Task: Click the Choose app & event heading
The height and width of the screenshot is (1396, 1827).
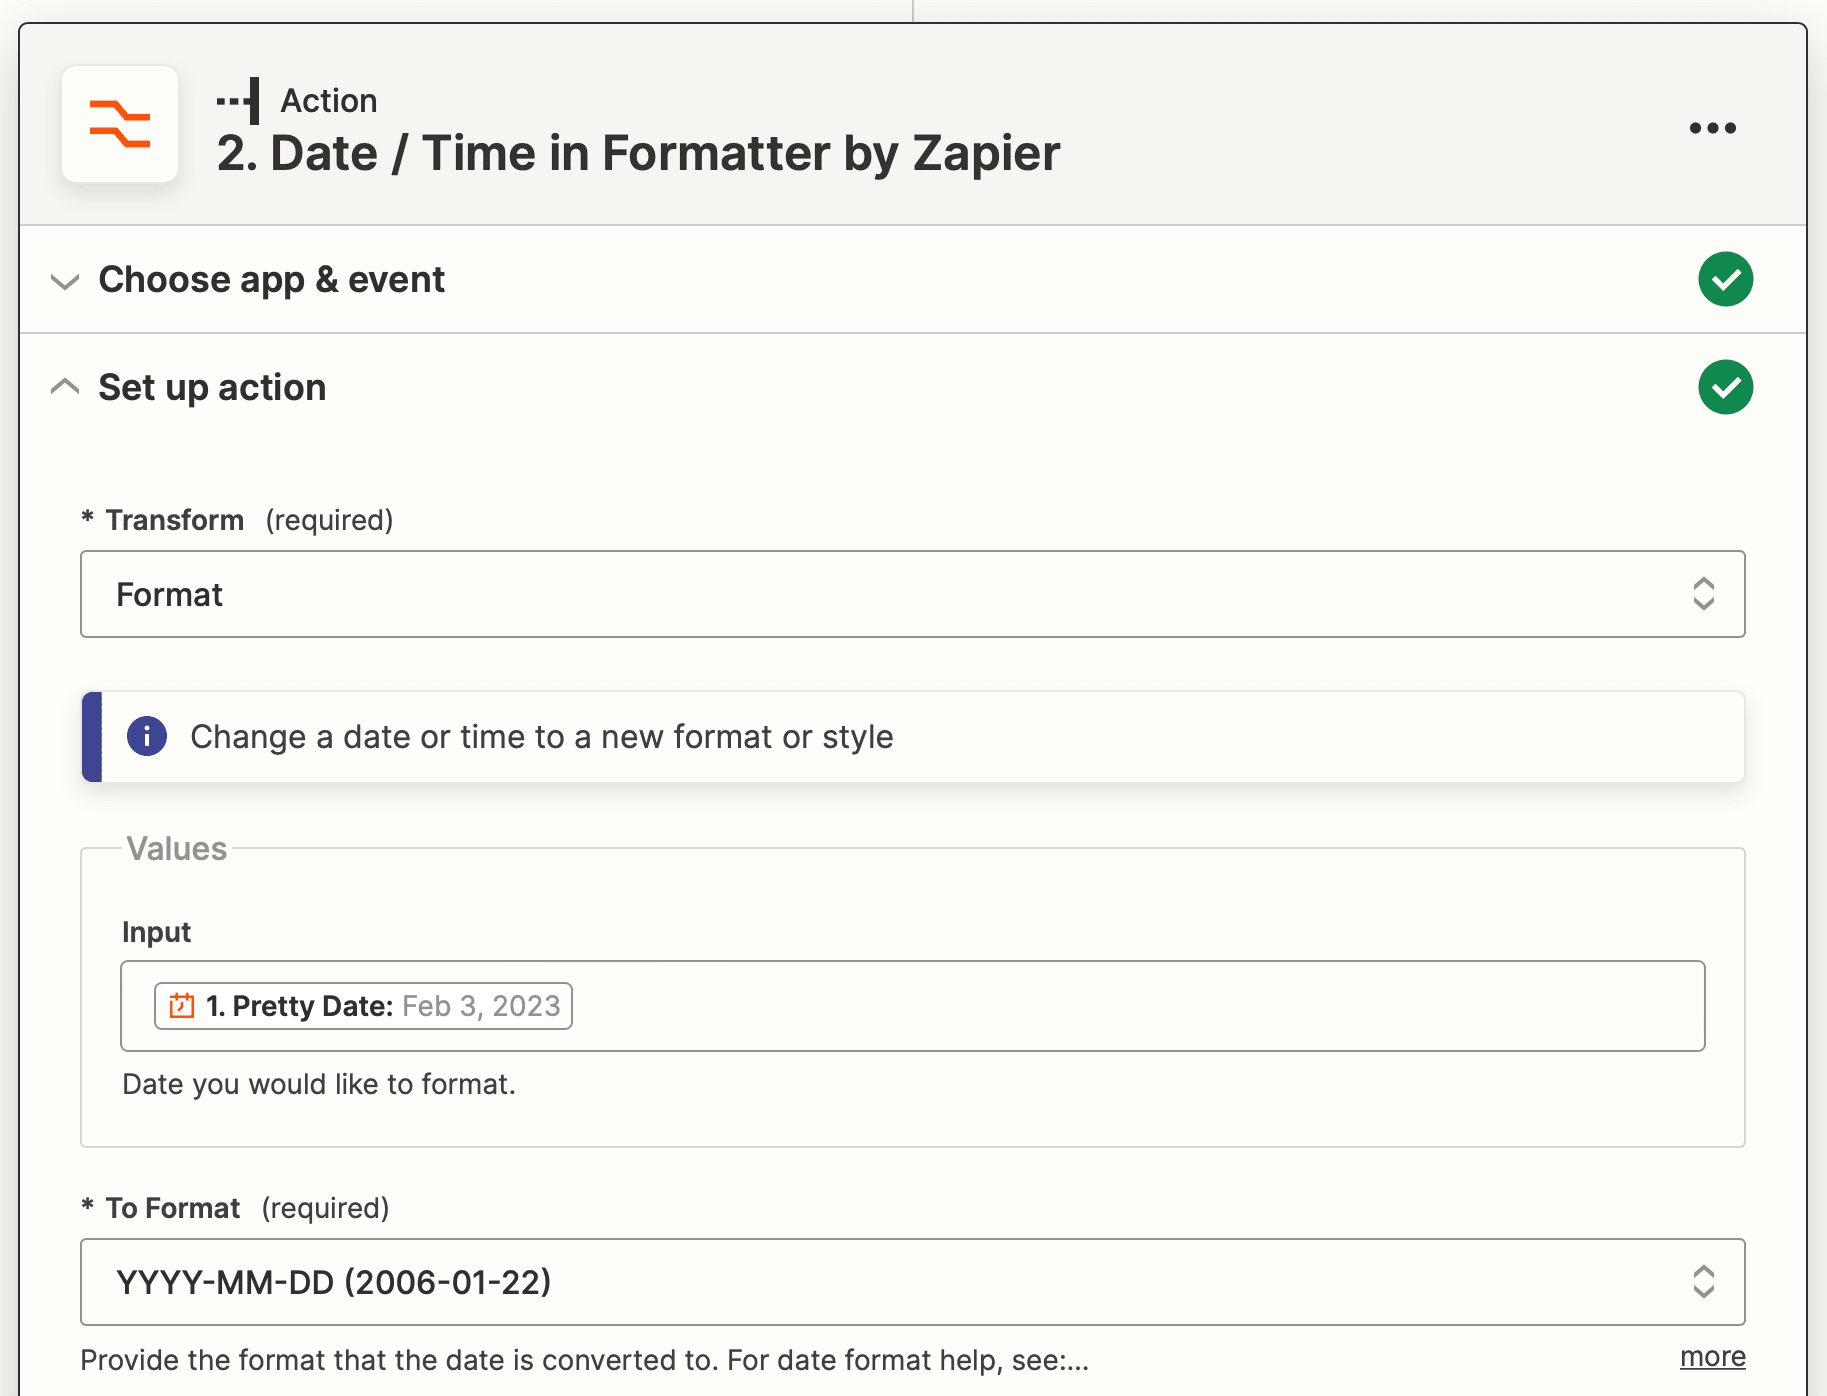Action: point(271,280)
